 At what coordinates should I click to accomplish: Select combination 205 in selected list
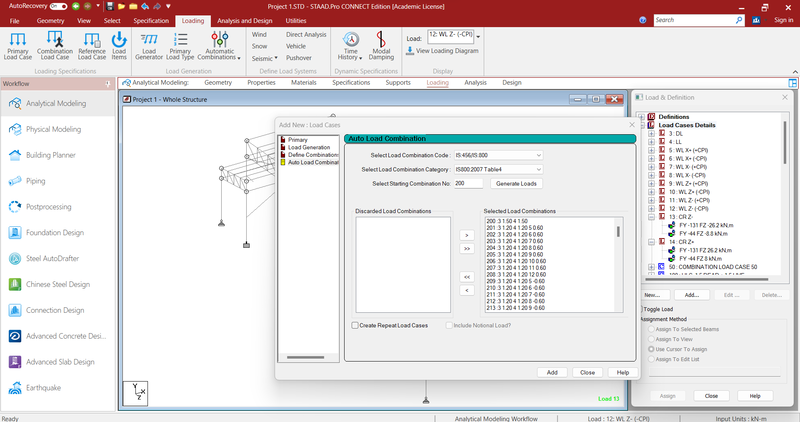coord(515,255)
